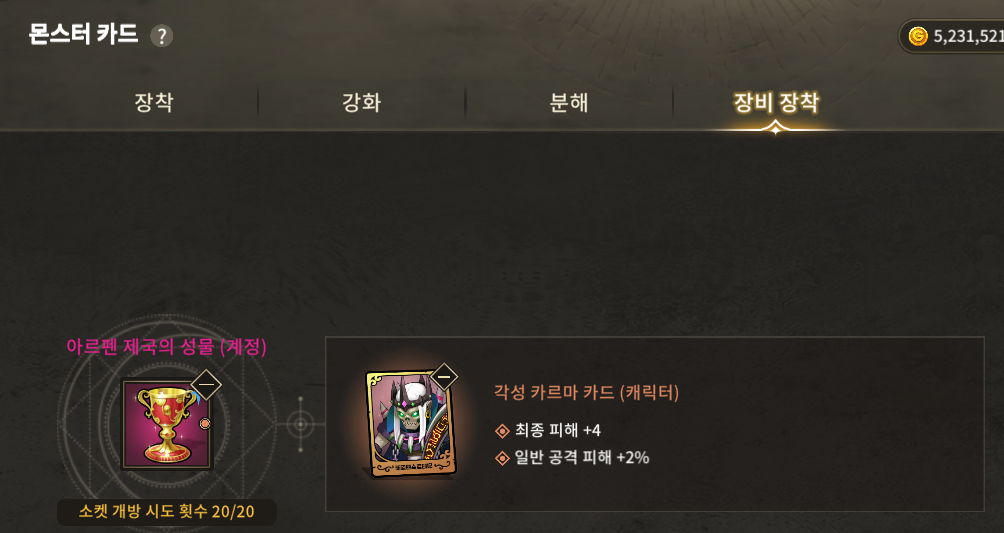1004x533 pixels.
Task: Open the 강화 tab
Action: pos(361,102)
